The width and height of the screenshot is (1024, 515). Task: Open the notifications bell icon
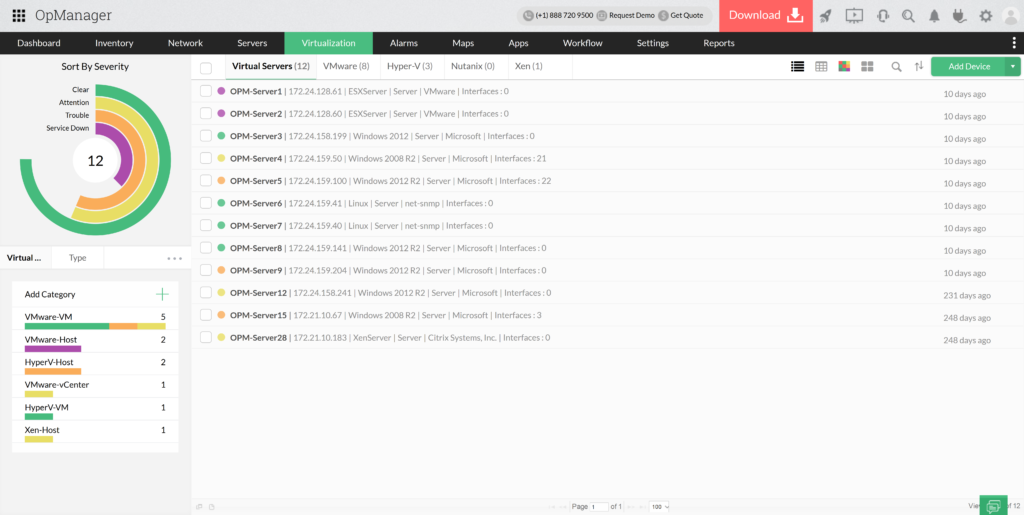pos(935,15)
